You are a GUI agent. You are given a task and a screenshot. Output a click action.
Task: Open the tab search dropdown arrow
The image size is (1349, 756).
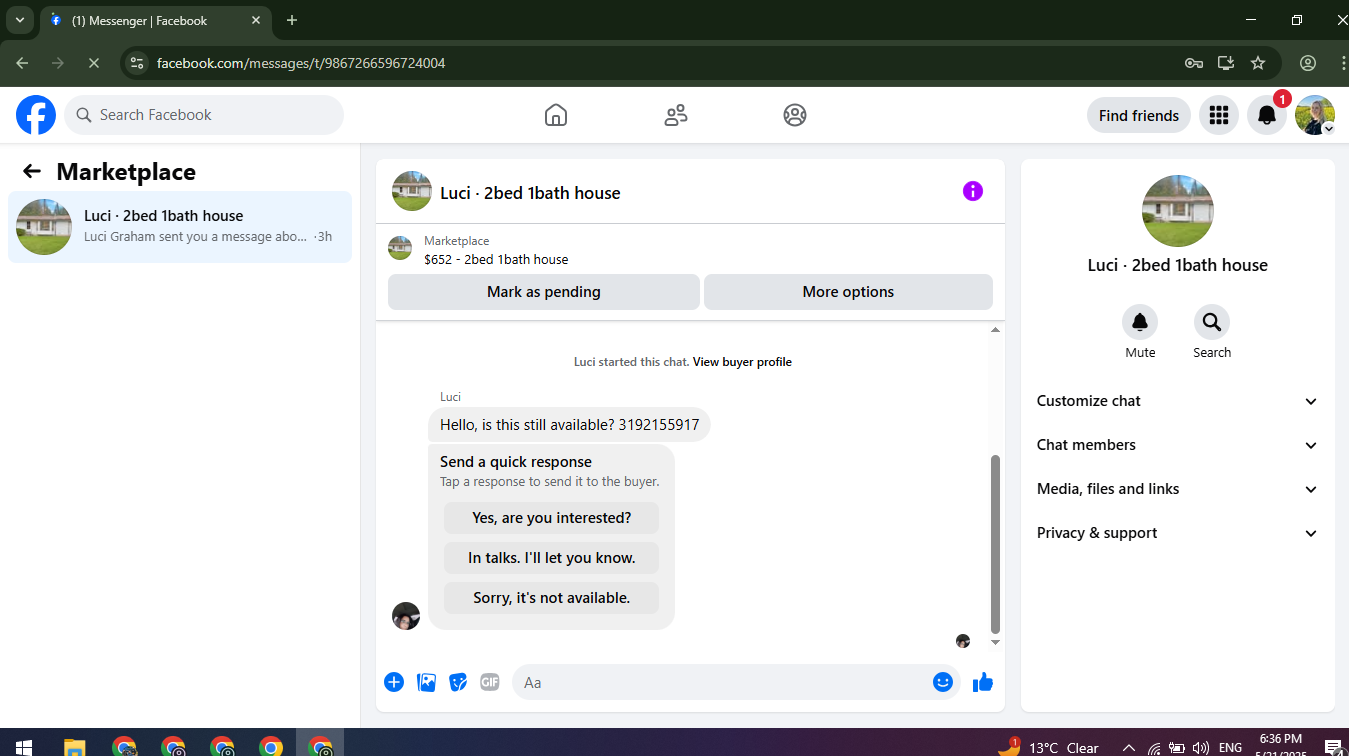(x=19, y=20)
